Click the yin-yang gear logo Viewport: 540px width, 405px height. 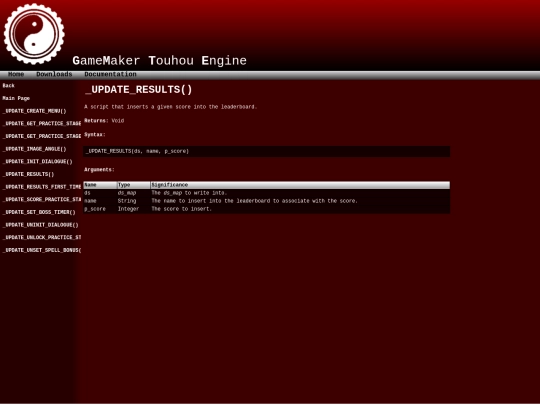(34, 34)
